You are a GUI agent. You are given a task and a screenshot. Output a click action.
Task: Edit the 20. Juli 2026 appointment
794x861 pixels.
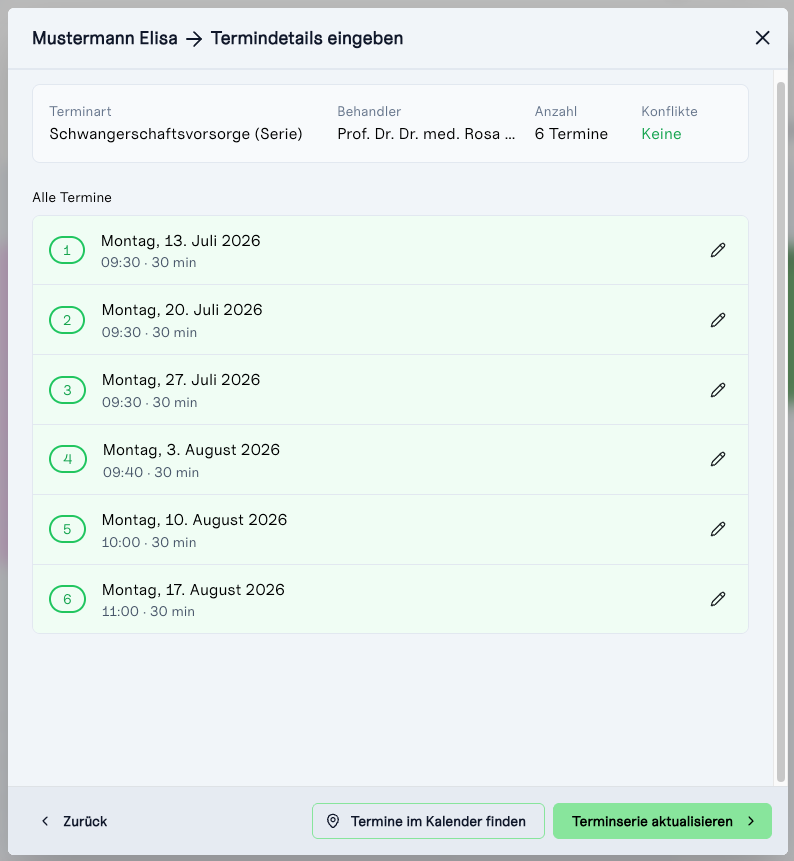(x=718, y=320)
